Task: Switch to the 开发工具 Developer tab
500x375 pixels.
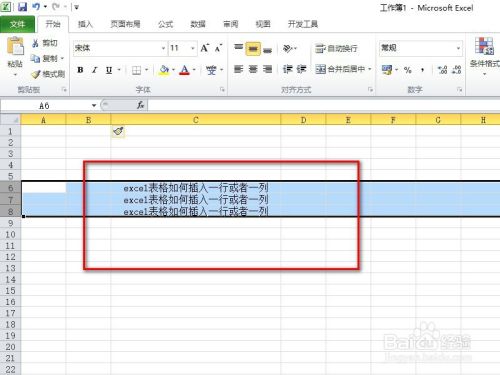Action: [x=303, y=24]
